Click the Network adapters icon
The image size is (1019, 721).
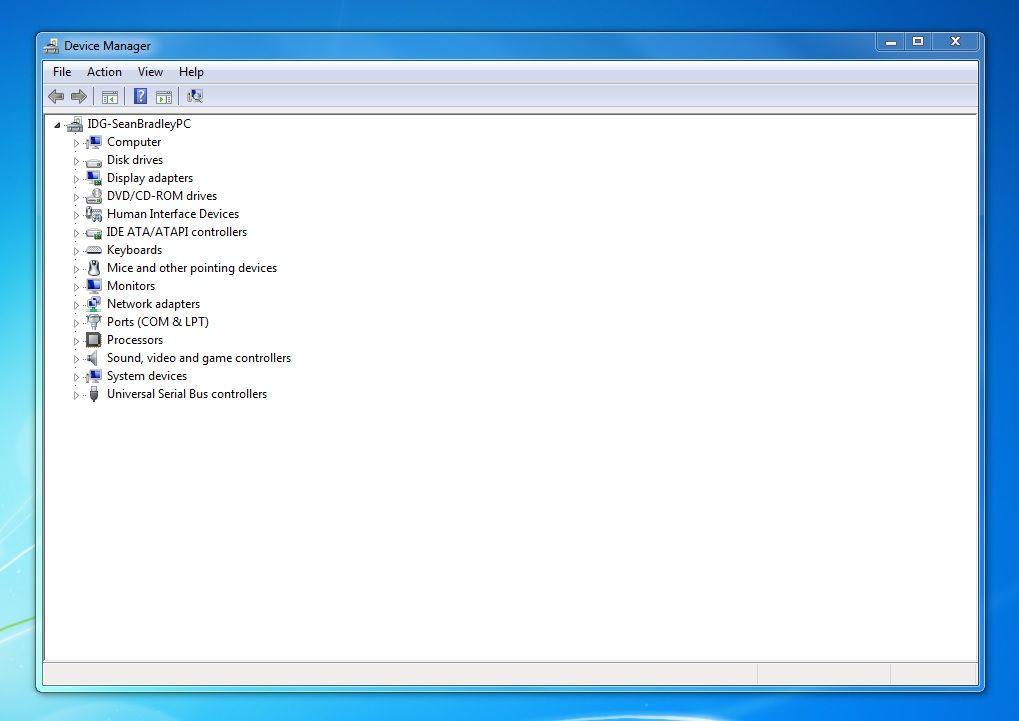(x=94, y=304)
